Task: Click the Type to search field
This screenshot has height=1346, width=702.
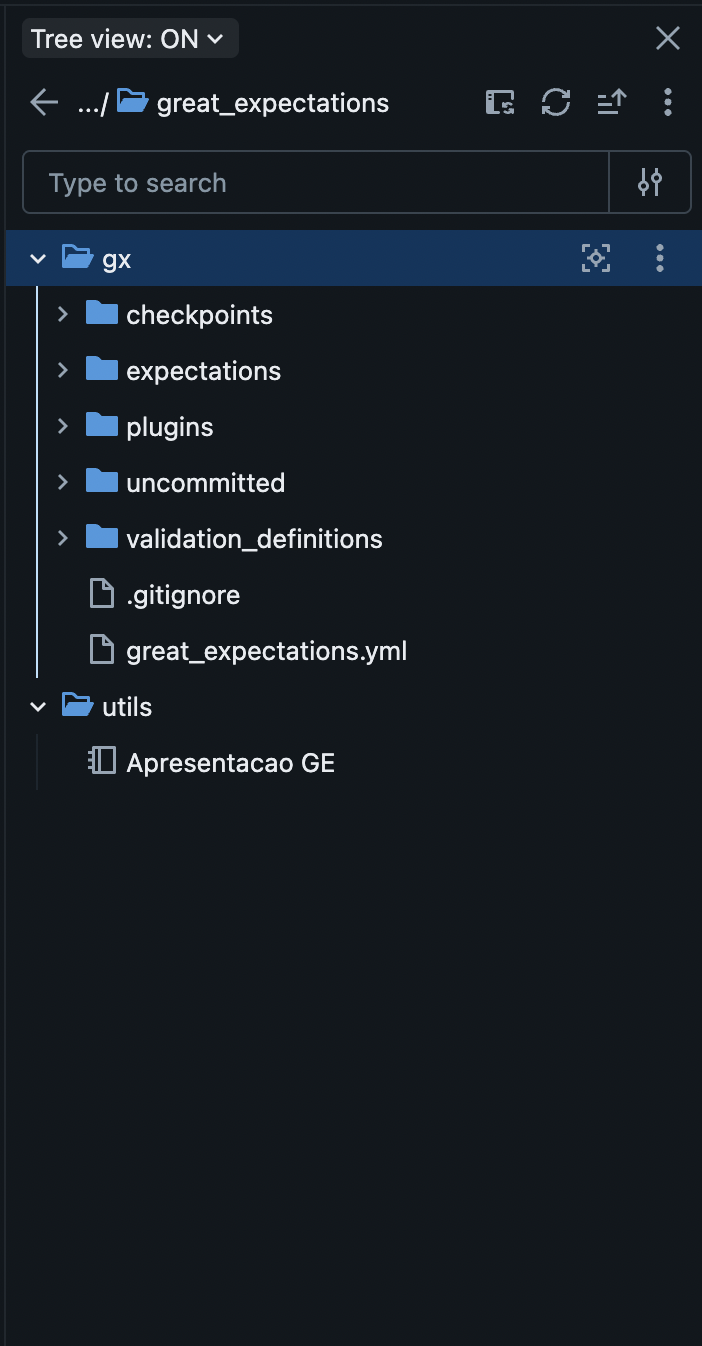Action: [x=316, y=182]
